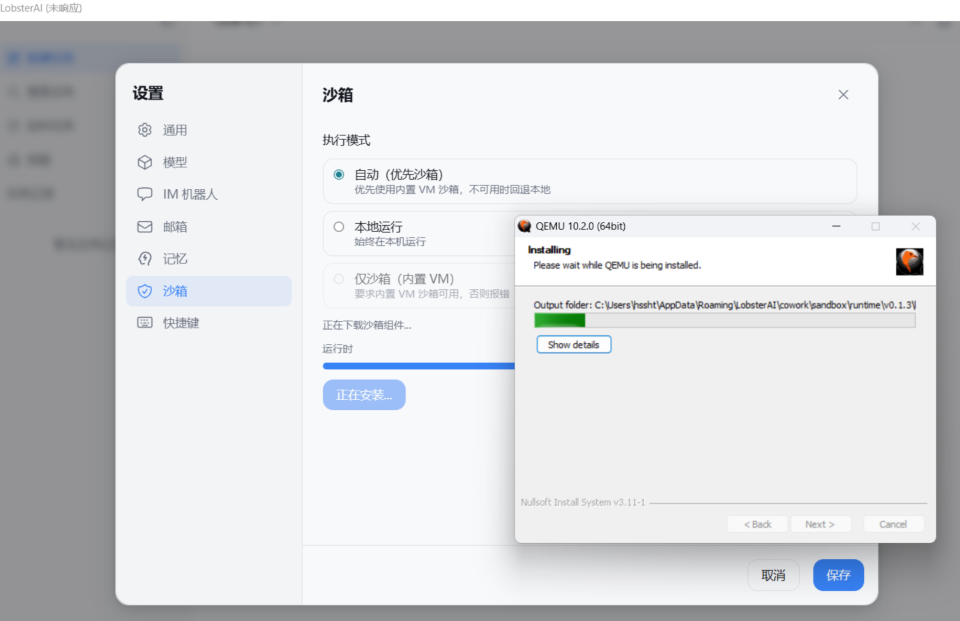Click the shield icon beside 沙箱
This screenshot has height=621, width=960.
pos(144,291)
